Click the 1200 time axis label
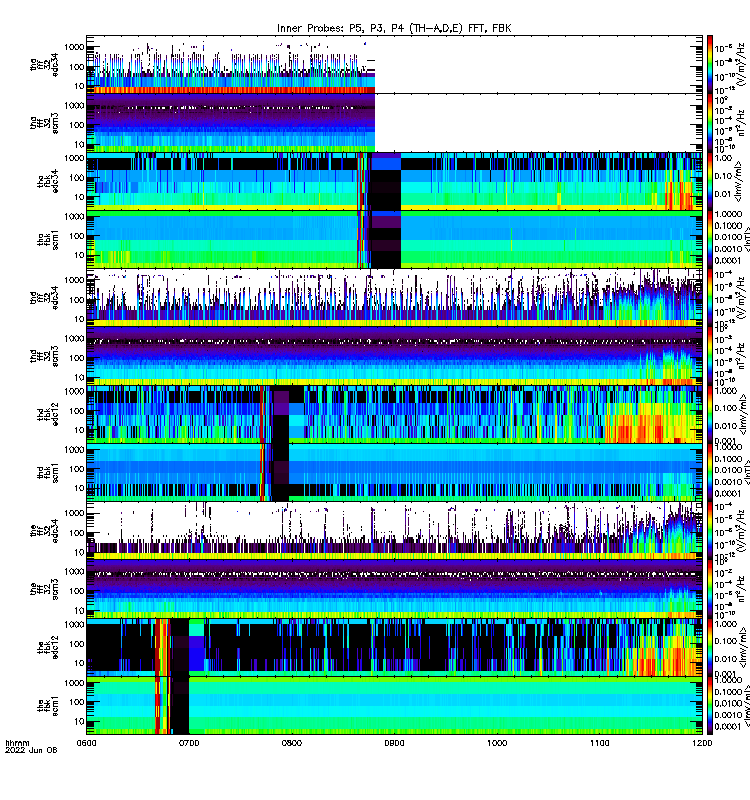Viewport: 750px width, 800px height. 702,743
